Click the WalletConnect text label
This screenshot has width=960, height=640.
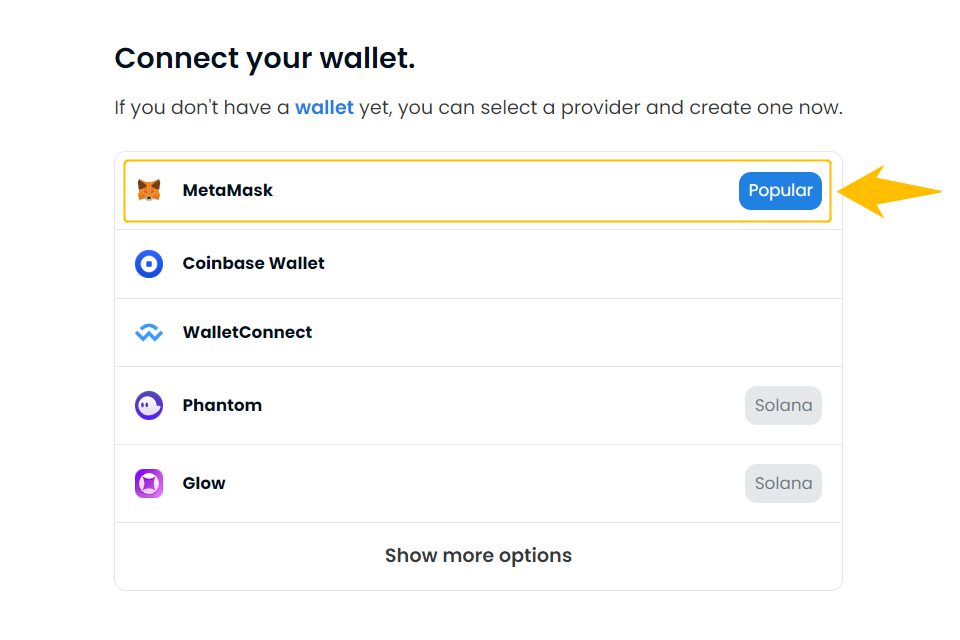point(247,333)
